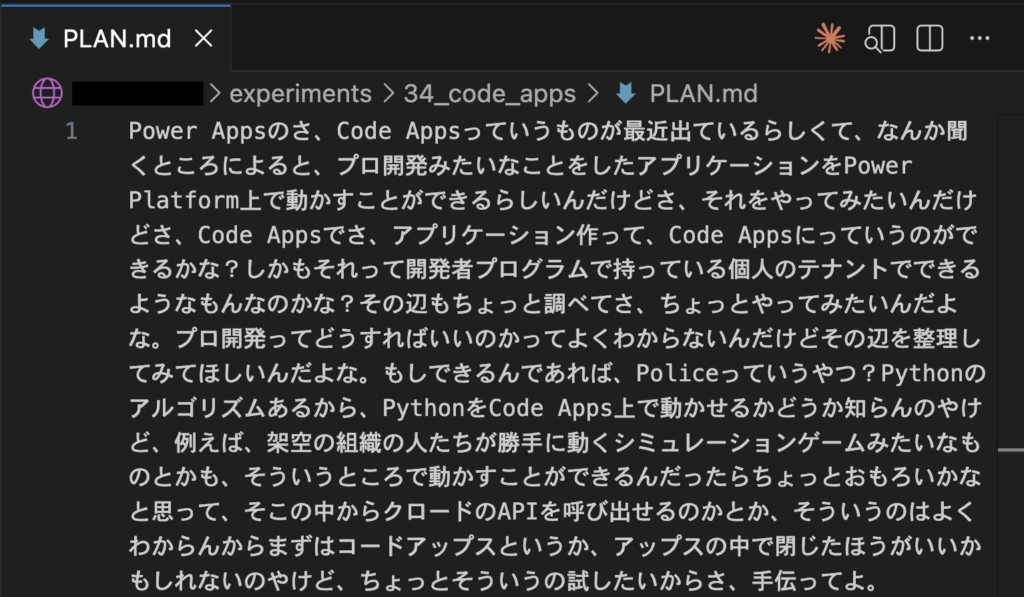Click line number 1 in the gutter
Screen dimensions: 1024x597
coord(71,131)
